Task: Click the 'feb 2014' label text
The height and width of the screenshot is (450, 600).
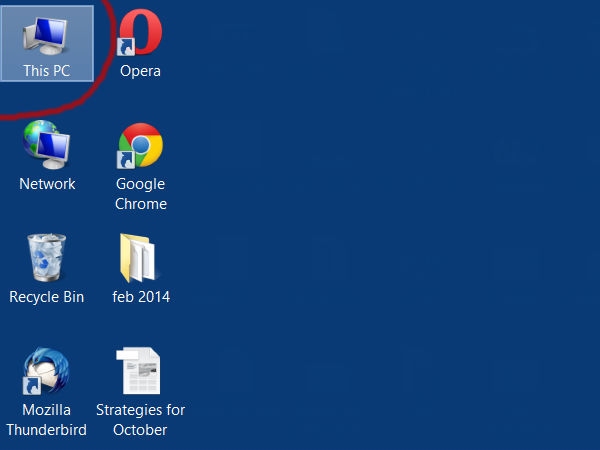Action: [x=141, y=297]
